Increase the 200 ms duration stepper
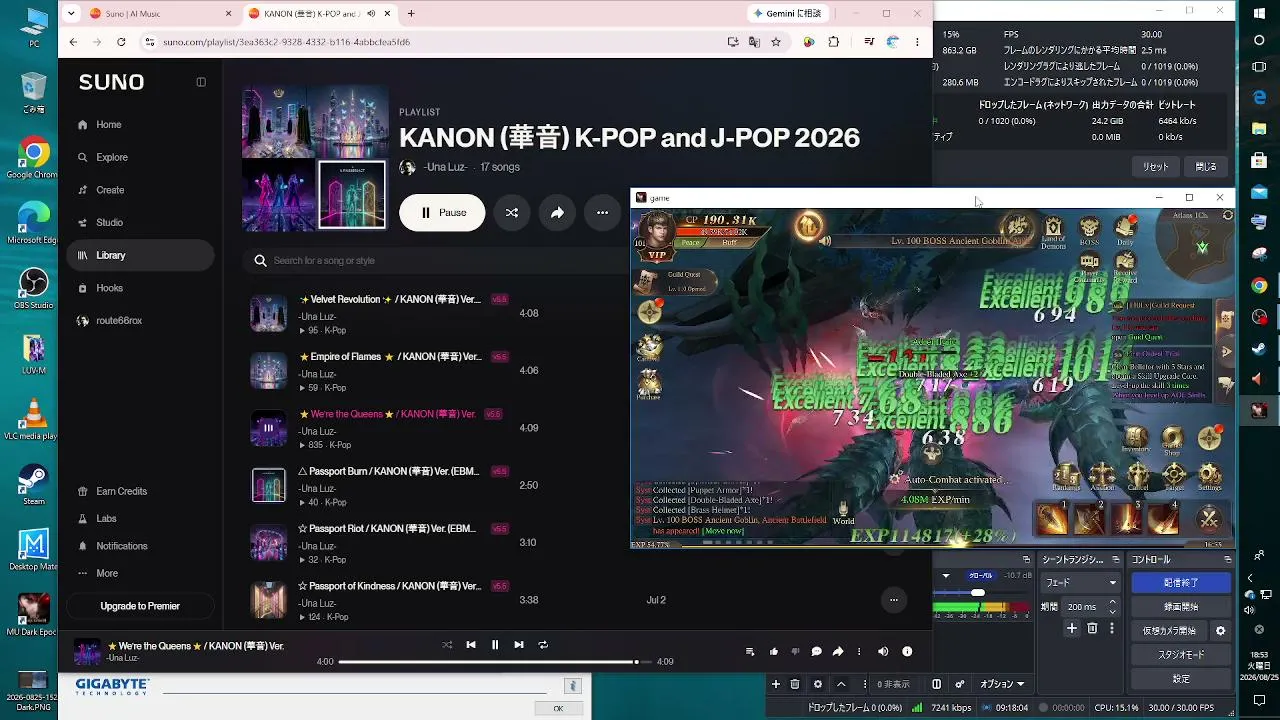The width and height of the screenshot is (1280, 720). (1113, 602)
